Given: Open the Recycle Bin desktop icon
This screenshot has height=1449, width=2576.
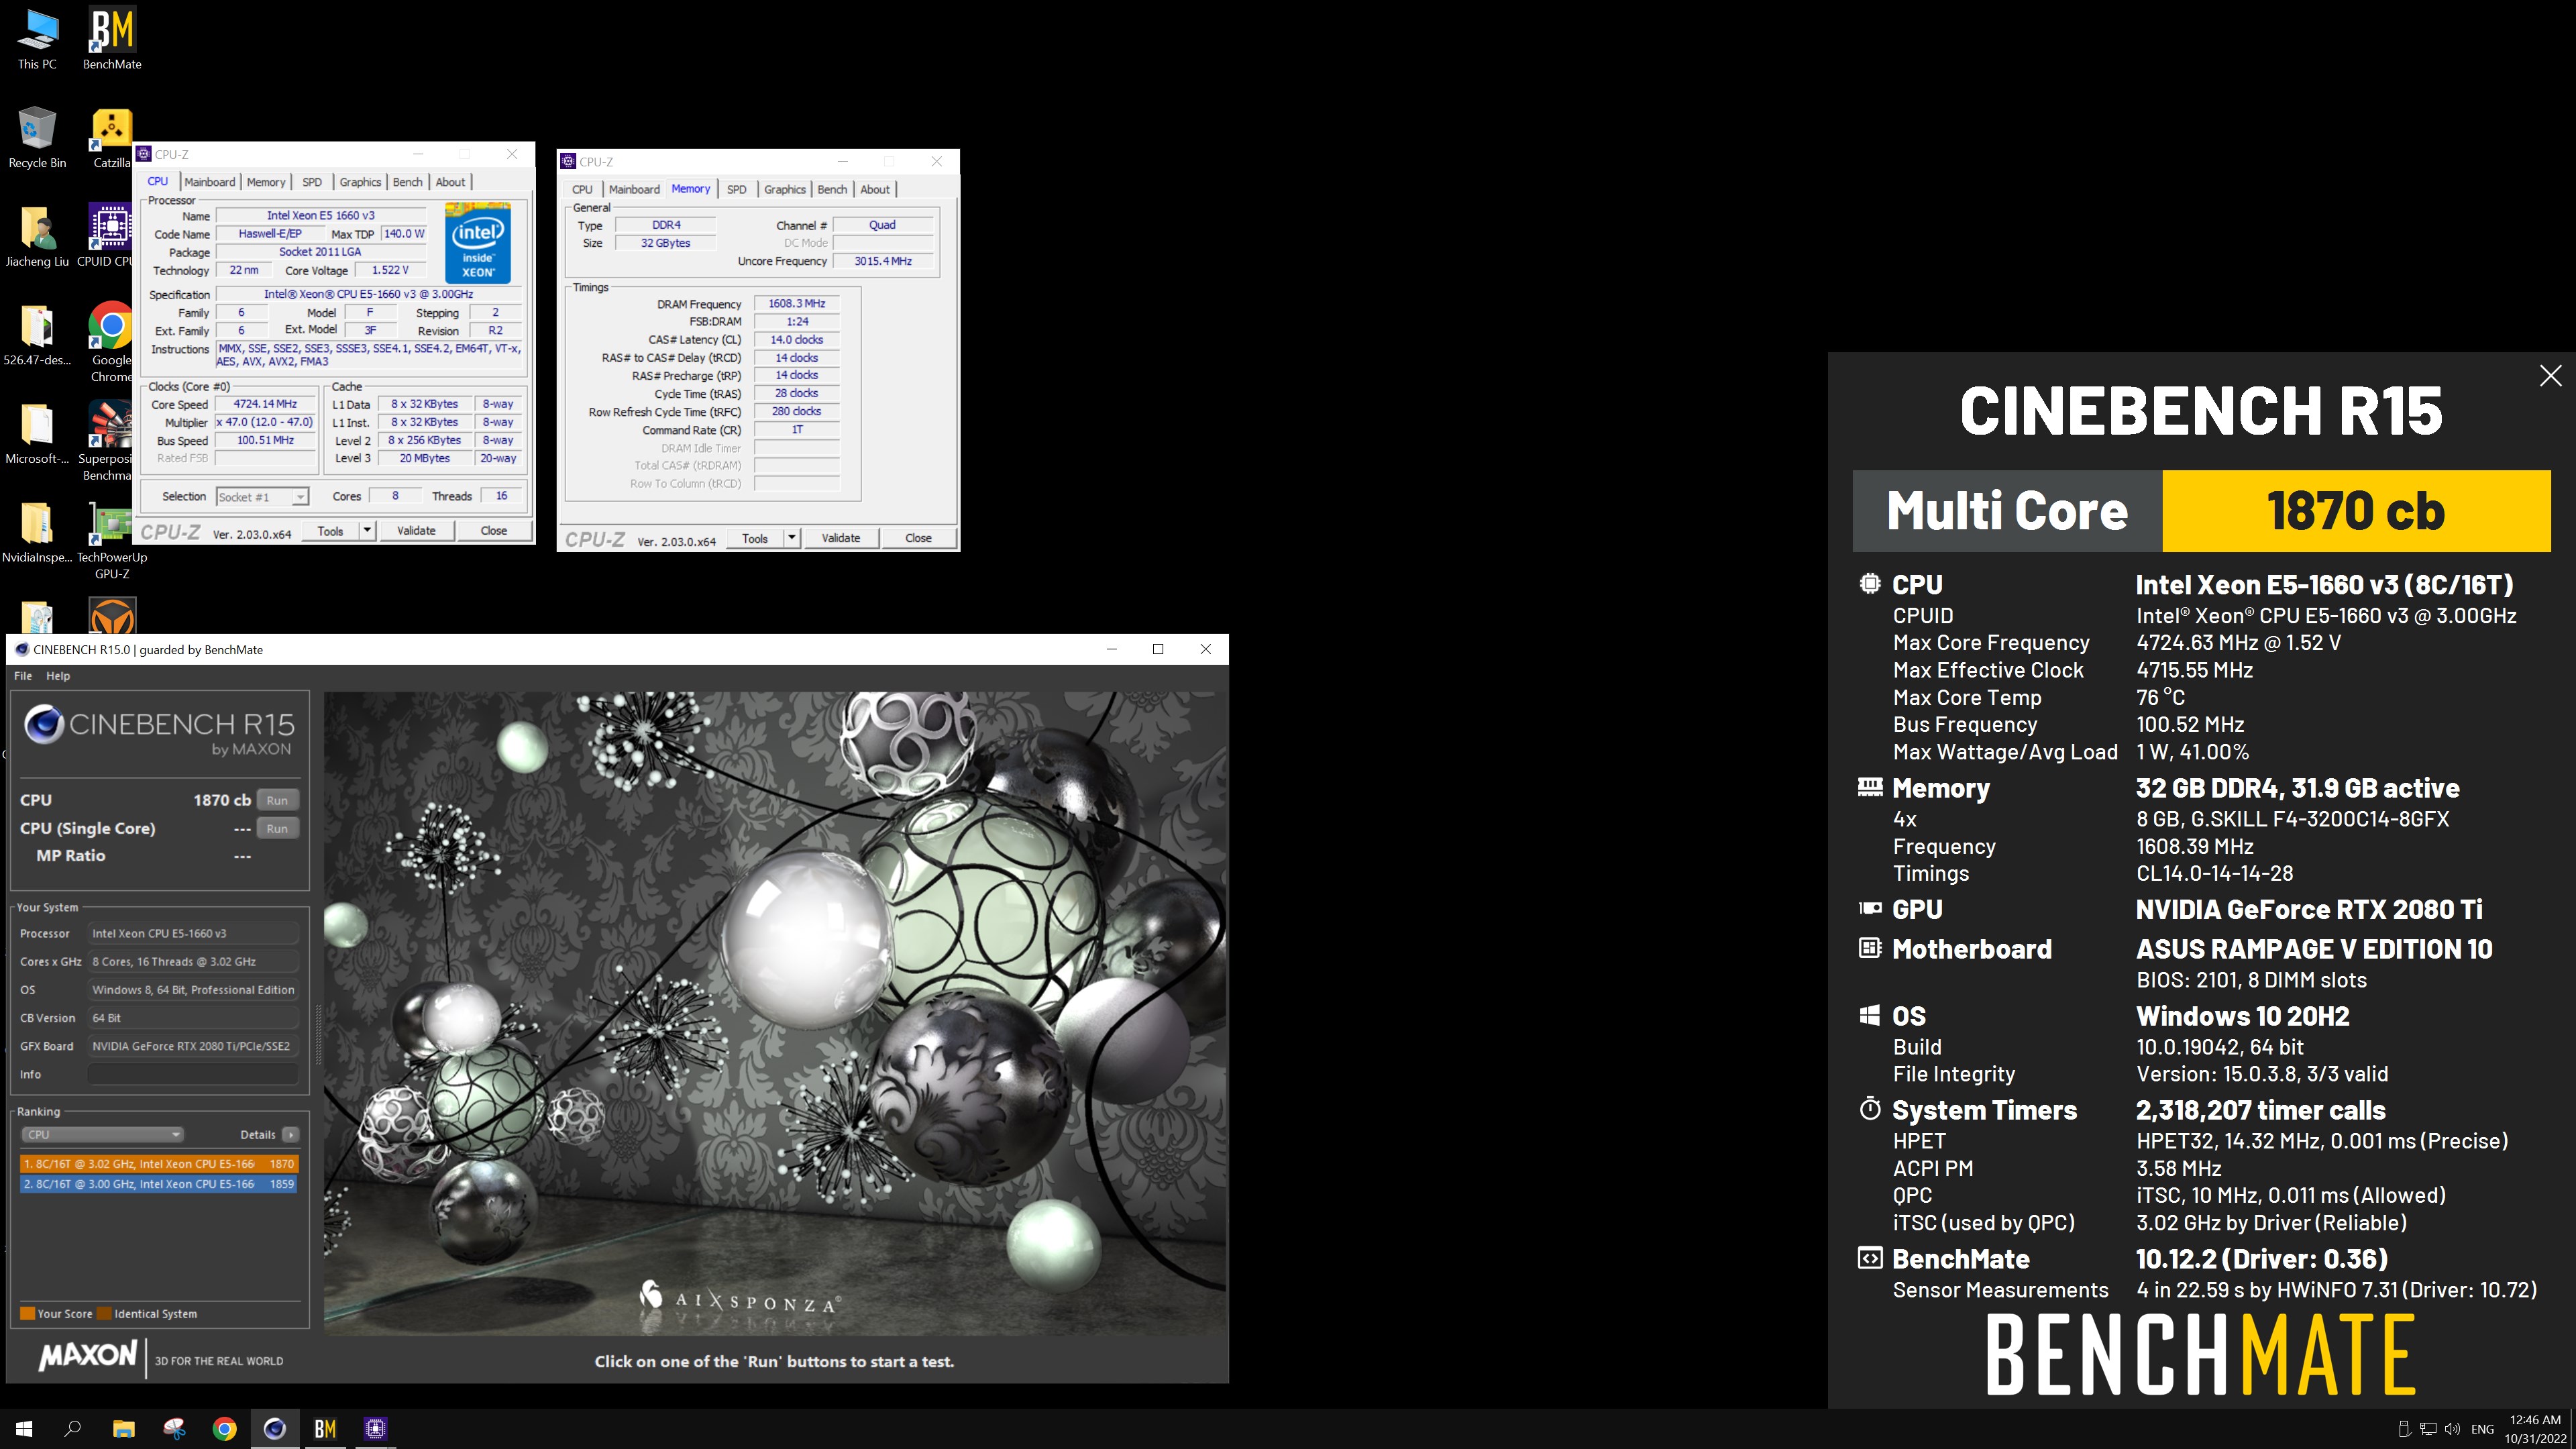Looking at the screenshot, I should tap(37, 138).
